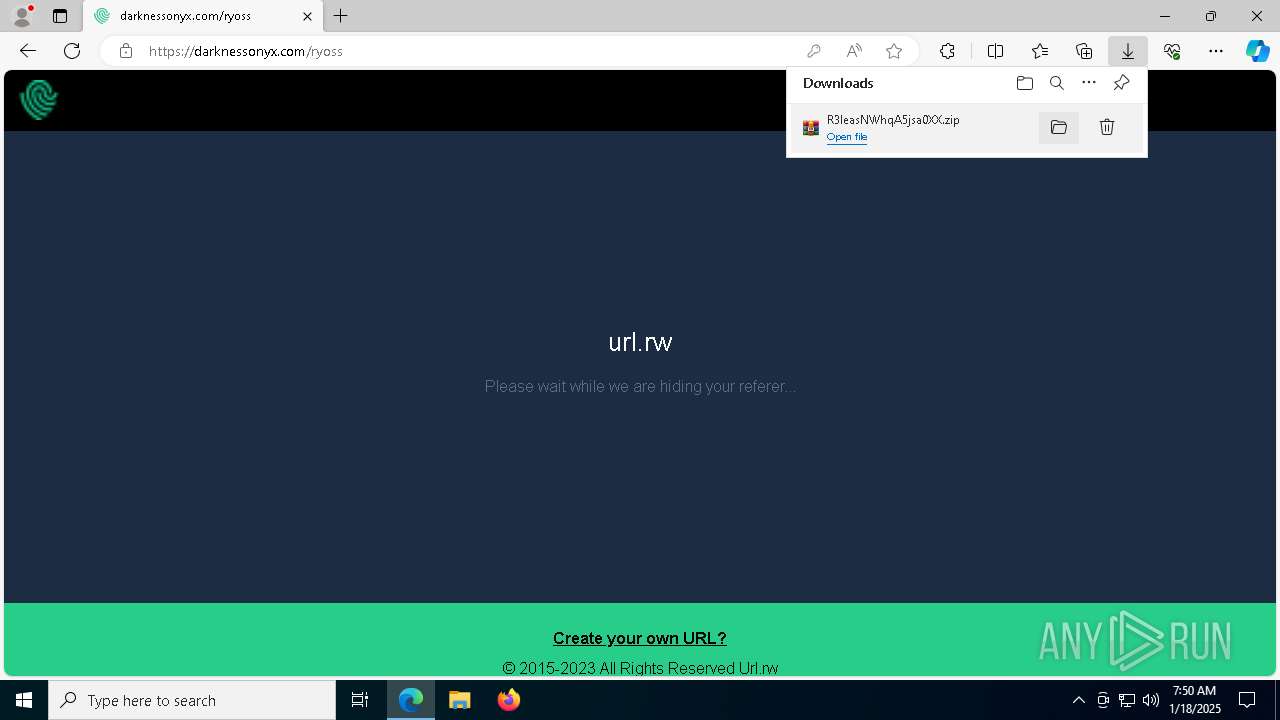The image size is (1280, 720).
Task: Expand hidden system tray icons
Action: [1079, 700]
